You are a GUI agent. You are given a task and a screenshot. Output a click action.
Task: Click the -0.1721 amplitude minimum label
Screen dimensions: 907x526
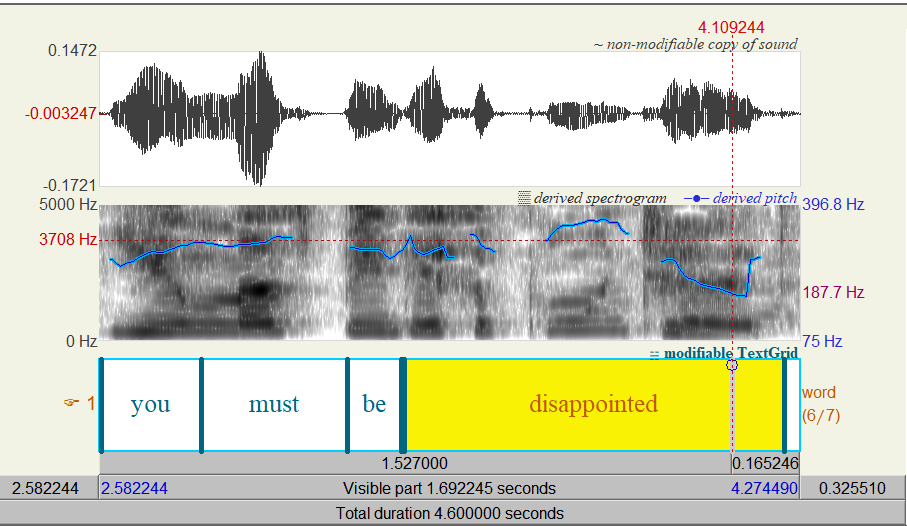(69, 185)
